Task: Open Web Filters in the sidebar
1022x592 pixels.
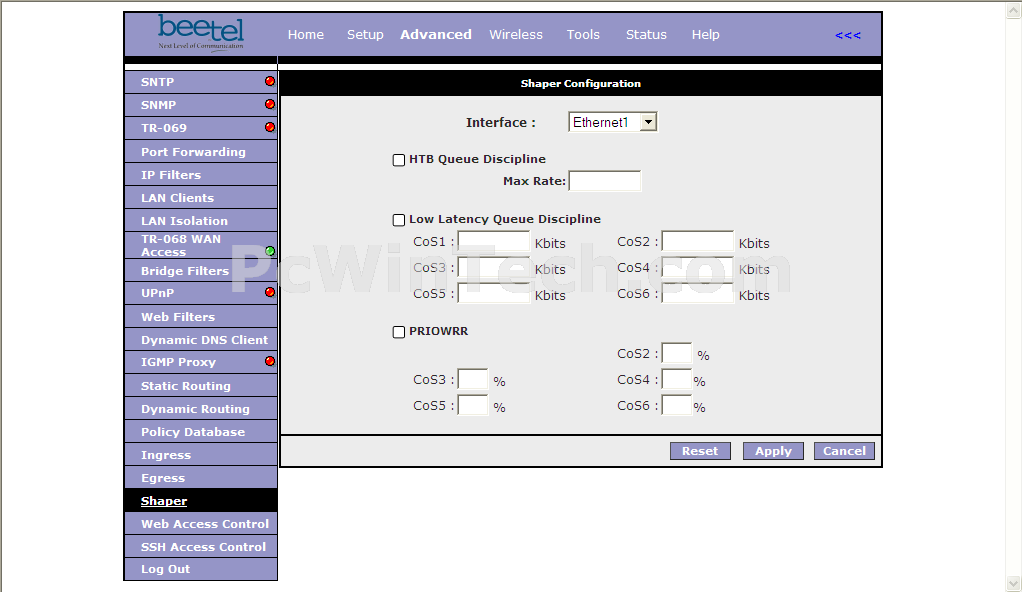Action: pos(201,316)
